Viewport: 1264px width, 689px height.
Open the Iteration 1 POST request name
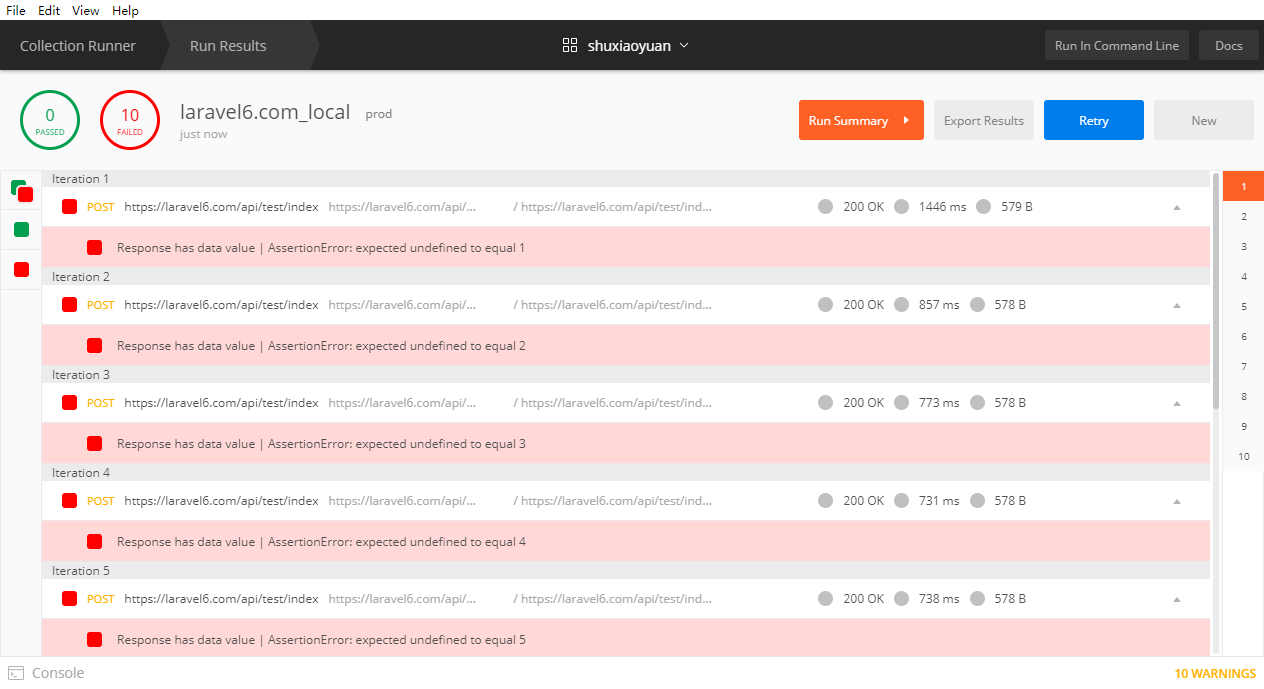tap(221, 207)
